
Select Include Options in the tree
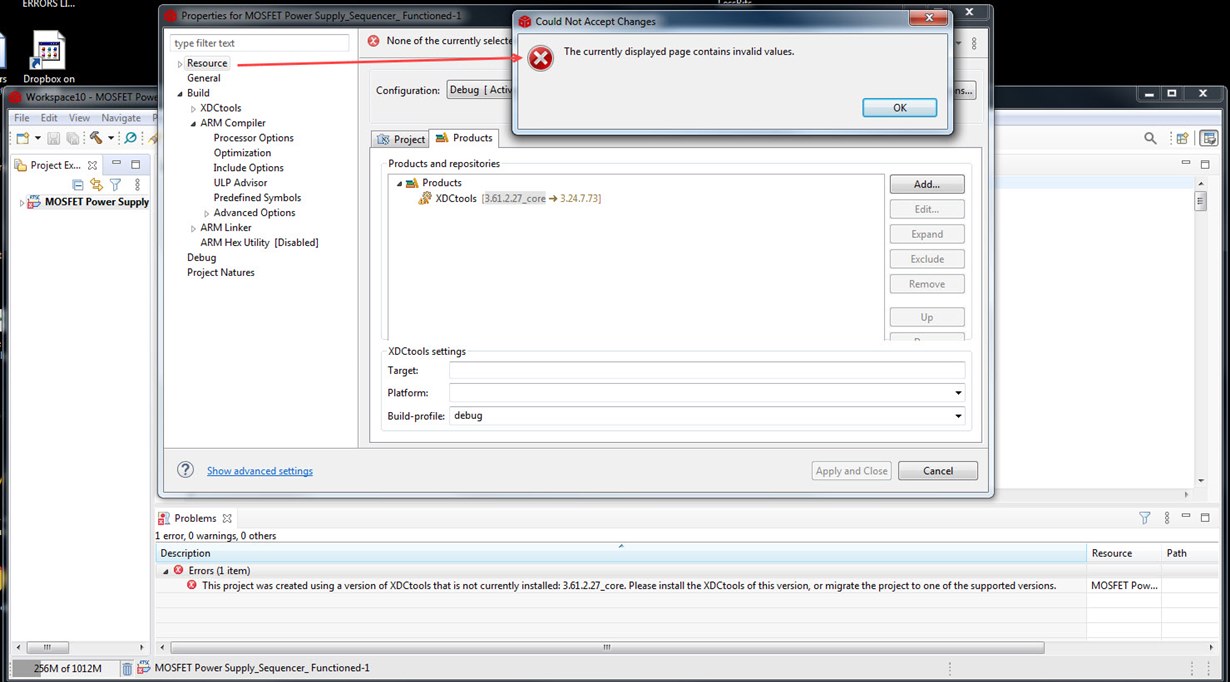click(x=248, y=168)
